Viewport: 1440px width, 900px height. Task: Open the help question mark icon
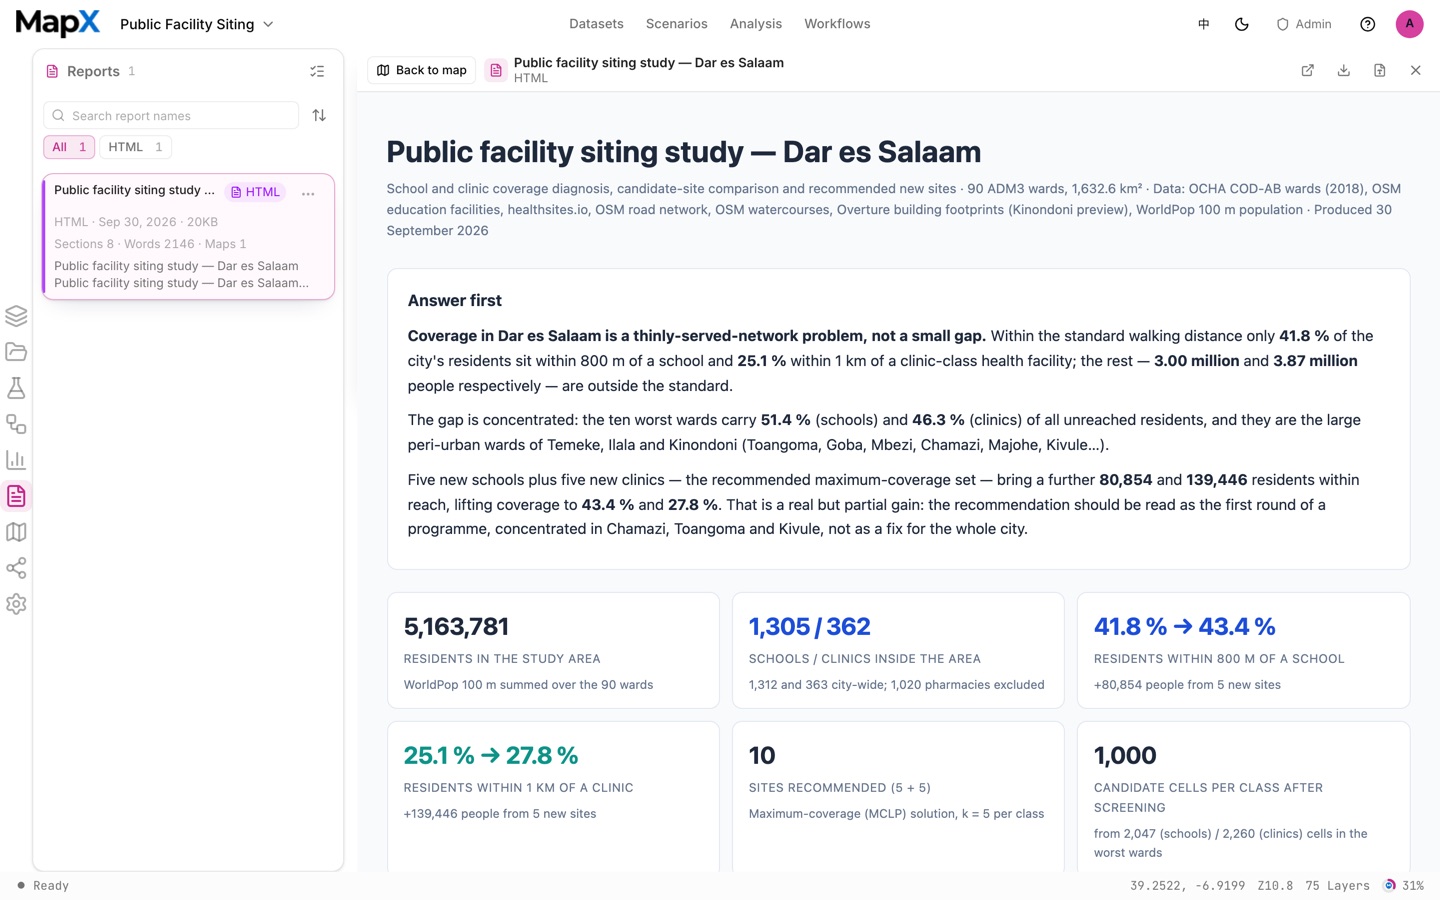[x=1368, y=24]
